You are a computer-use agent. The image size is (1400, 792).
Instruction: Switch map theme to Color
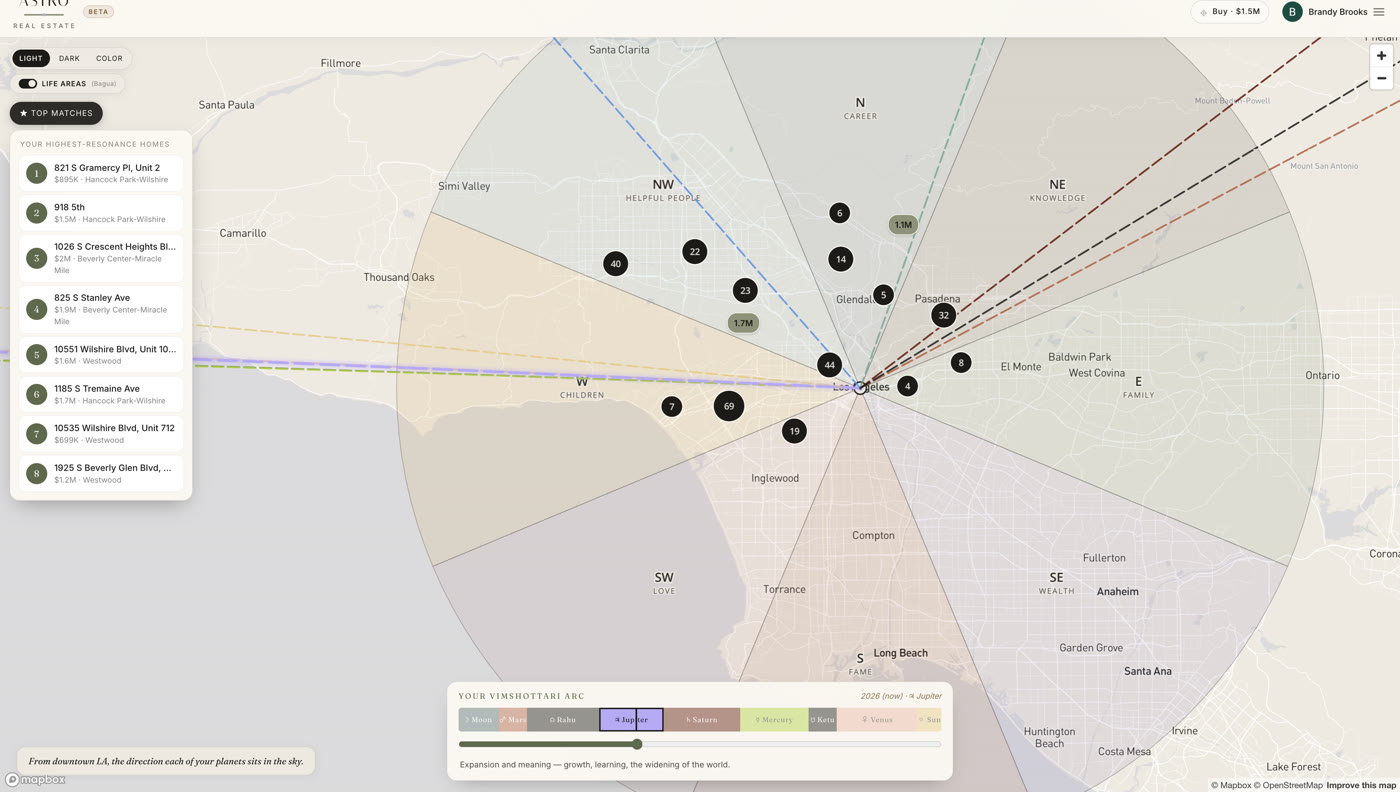coord(109,58)
